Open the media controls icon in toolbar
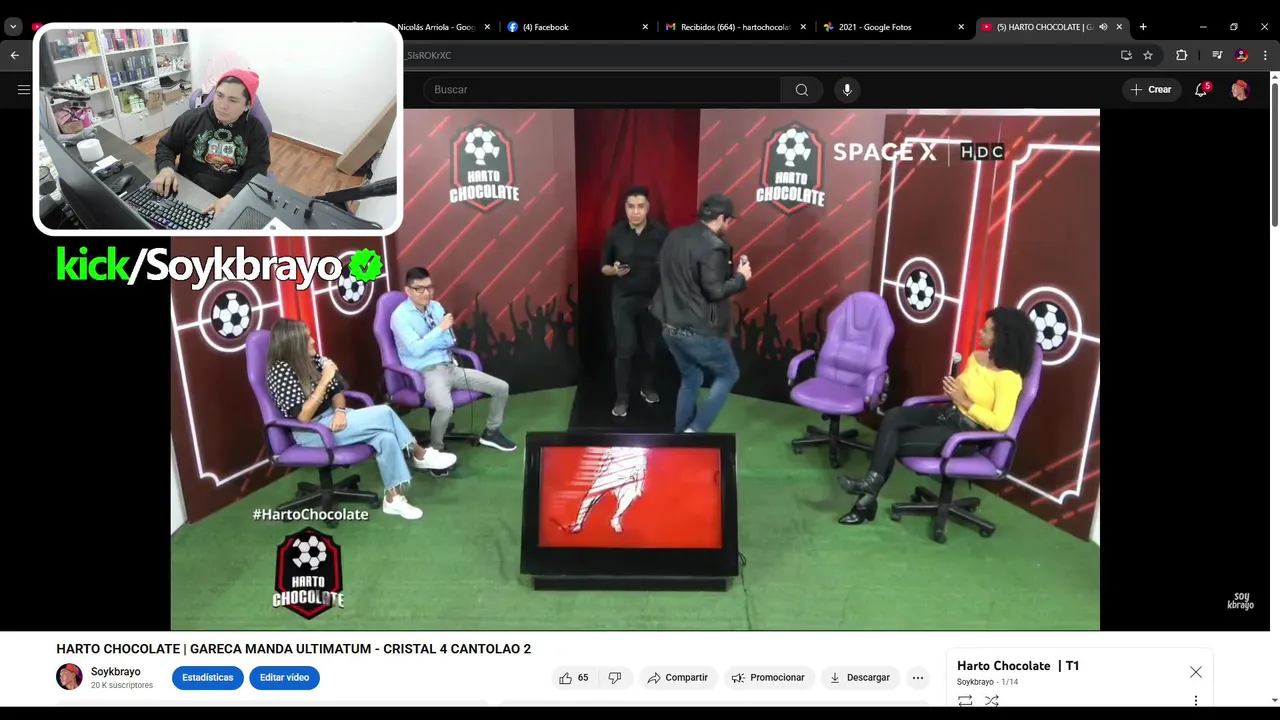Viewport: 1280px width, 720px height. [1217, 55]
